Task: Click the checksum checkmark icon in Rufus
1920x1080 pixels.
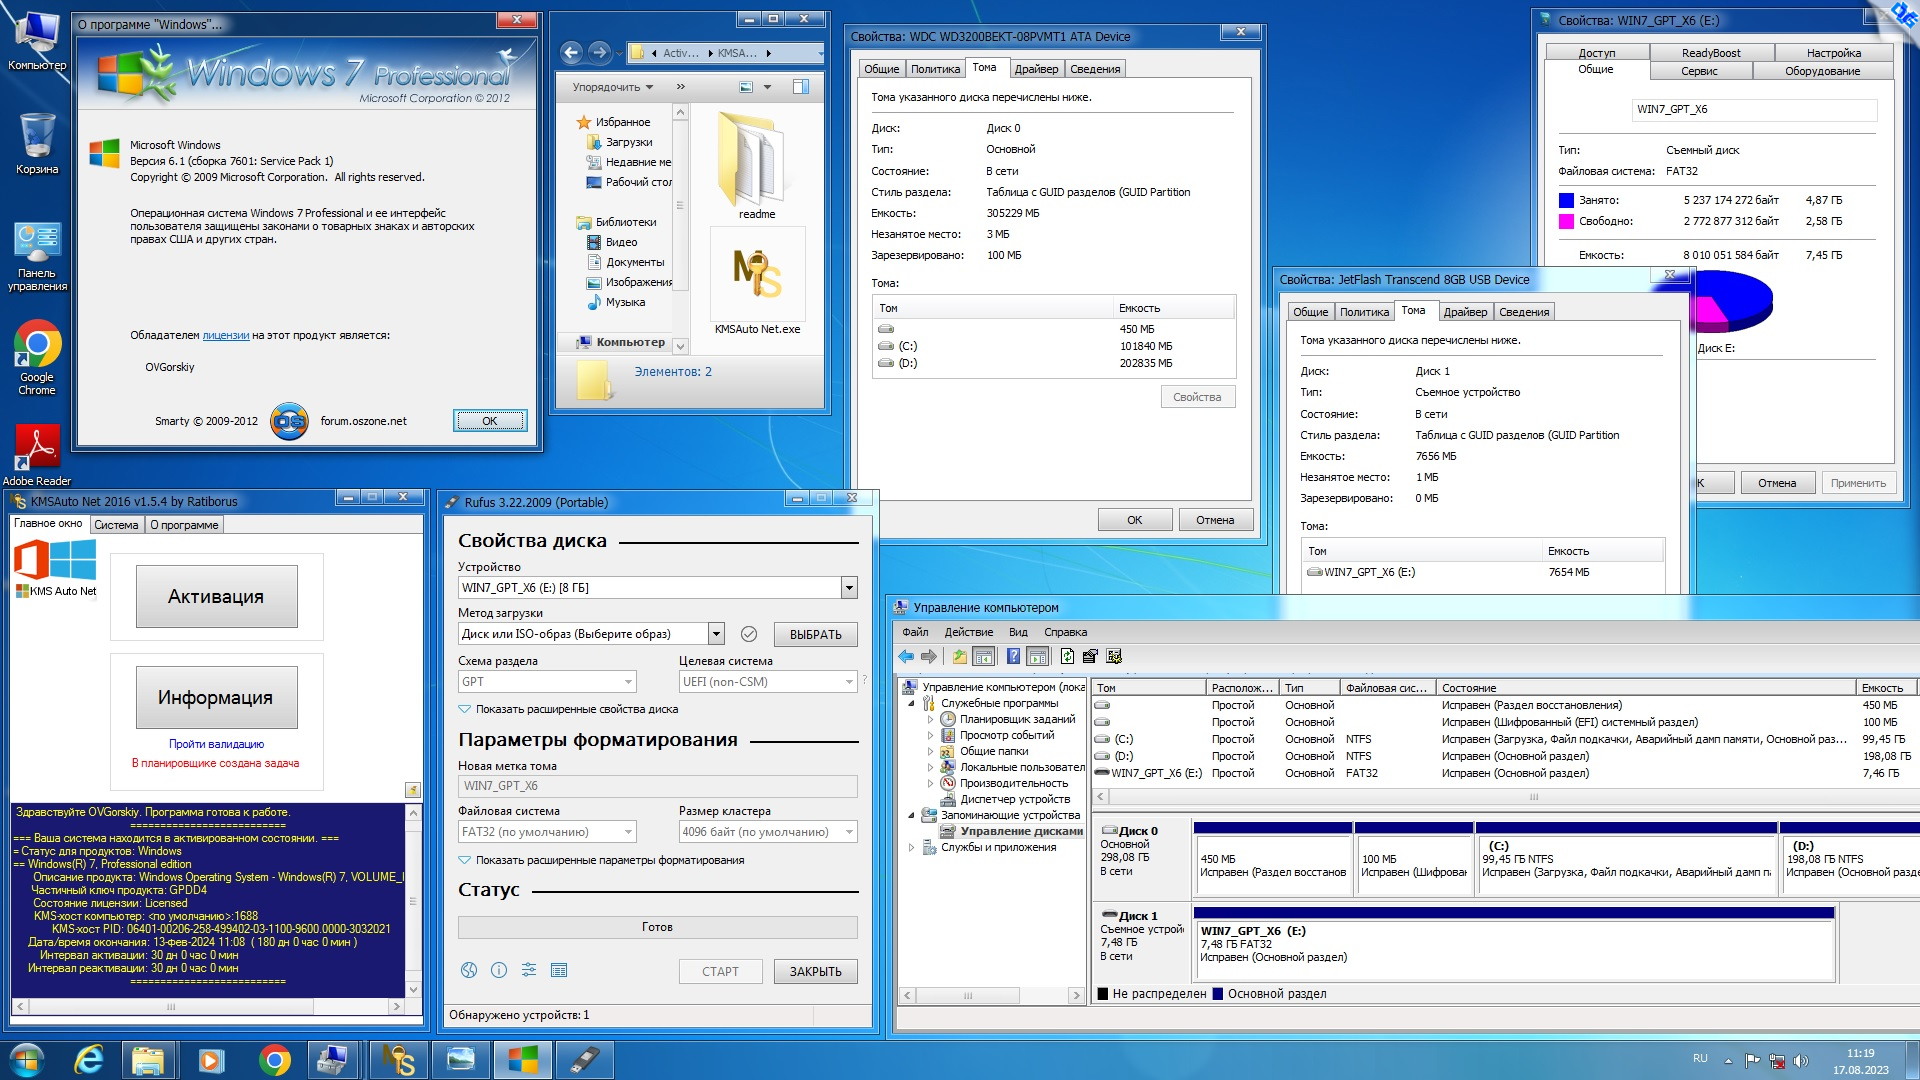Action: click(x=748, y=634)
